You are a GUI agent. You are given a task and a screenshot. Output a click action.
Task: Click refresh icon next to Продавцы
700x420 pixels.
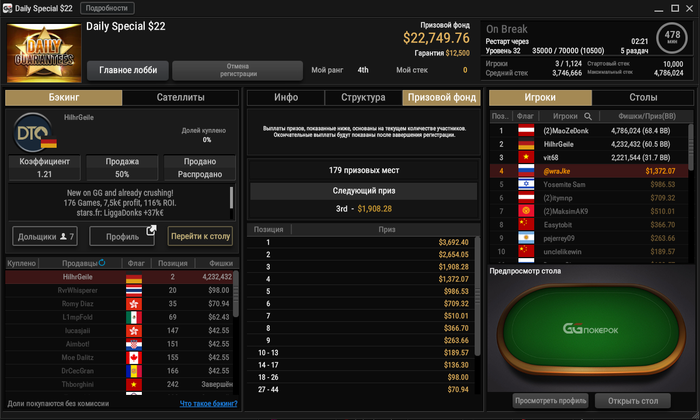pos(102,262)
